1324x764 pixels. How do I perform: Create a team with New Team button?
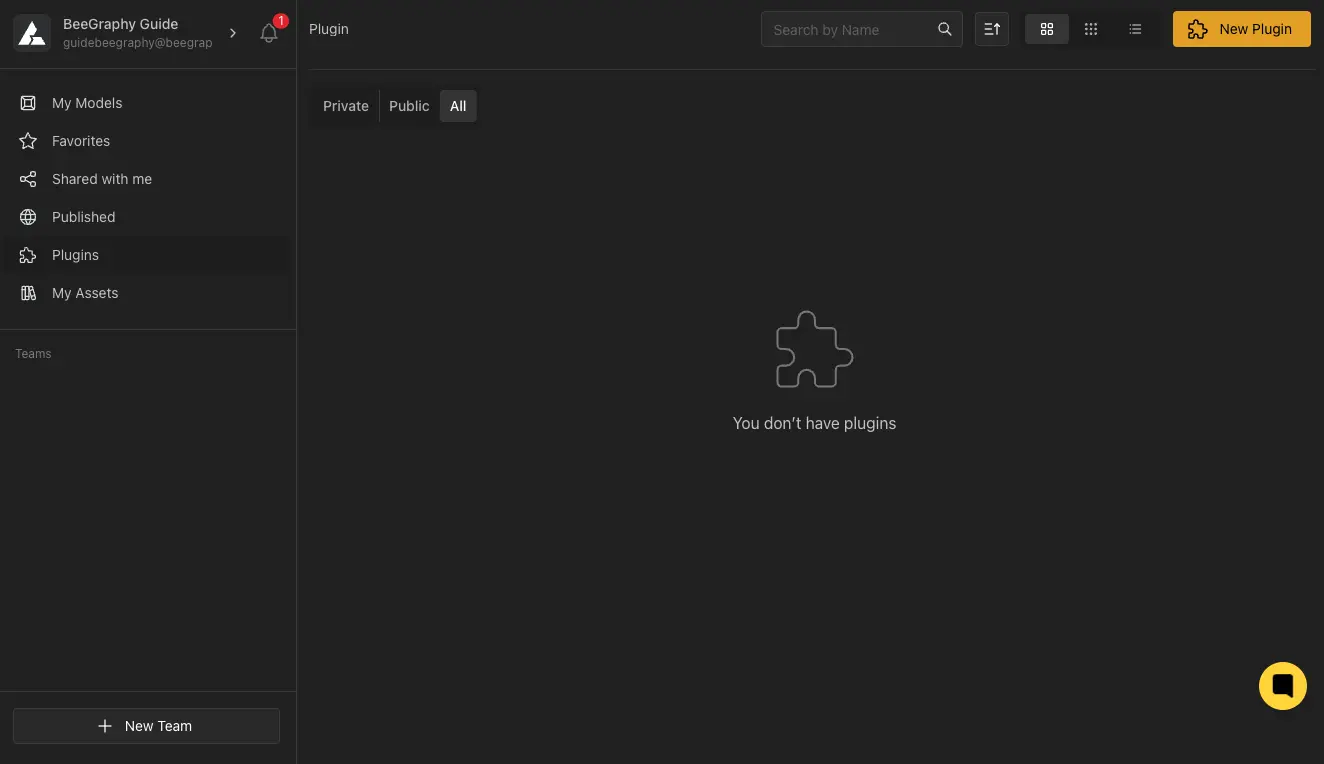[x=146, y=726]
